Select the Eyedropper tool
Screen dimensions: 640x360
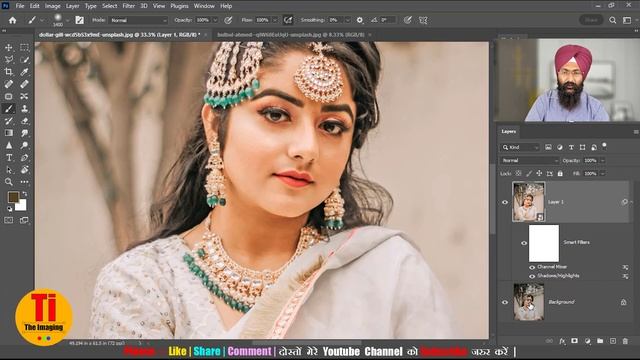point(24,72)
